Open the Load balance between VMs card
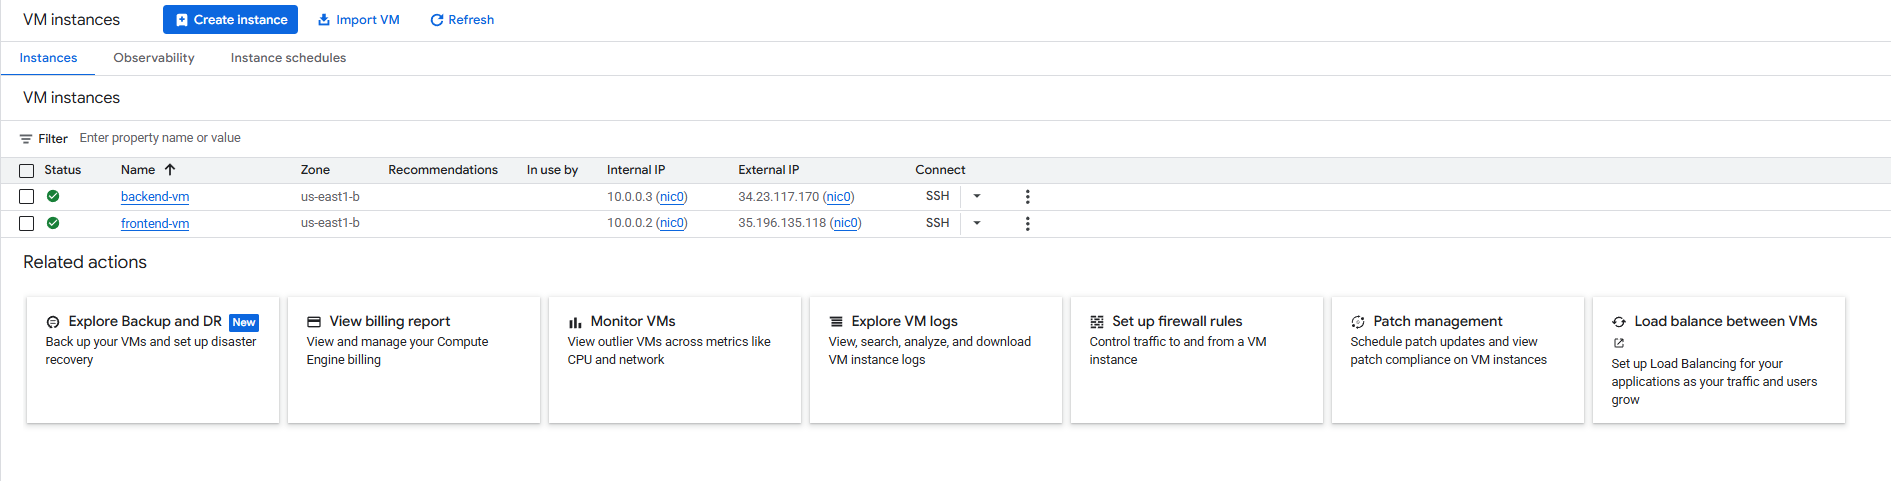The image size is (1891, 481). (x=1718, y=359)
